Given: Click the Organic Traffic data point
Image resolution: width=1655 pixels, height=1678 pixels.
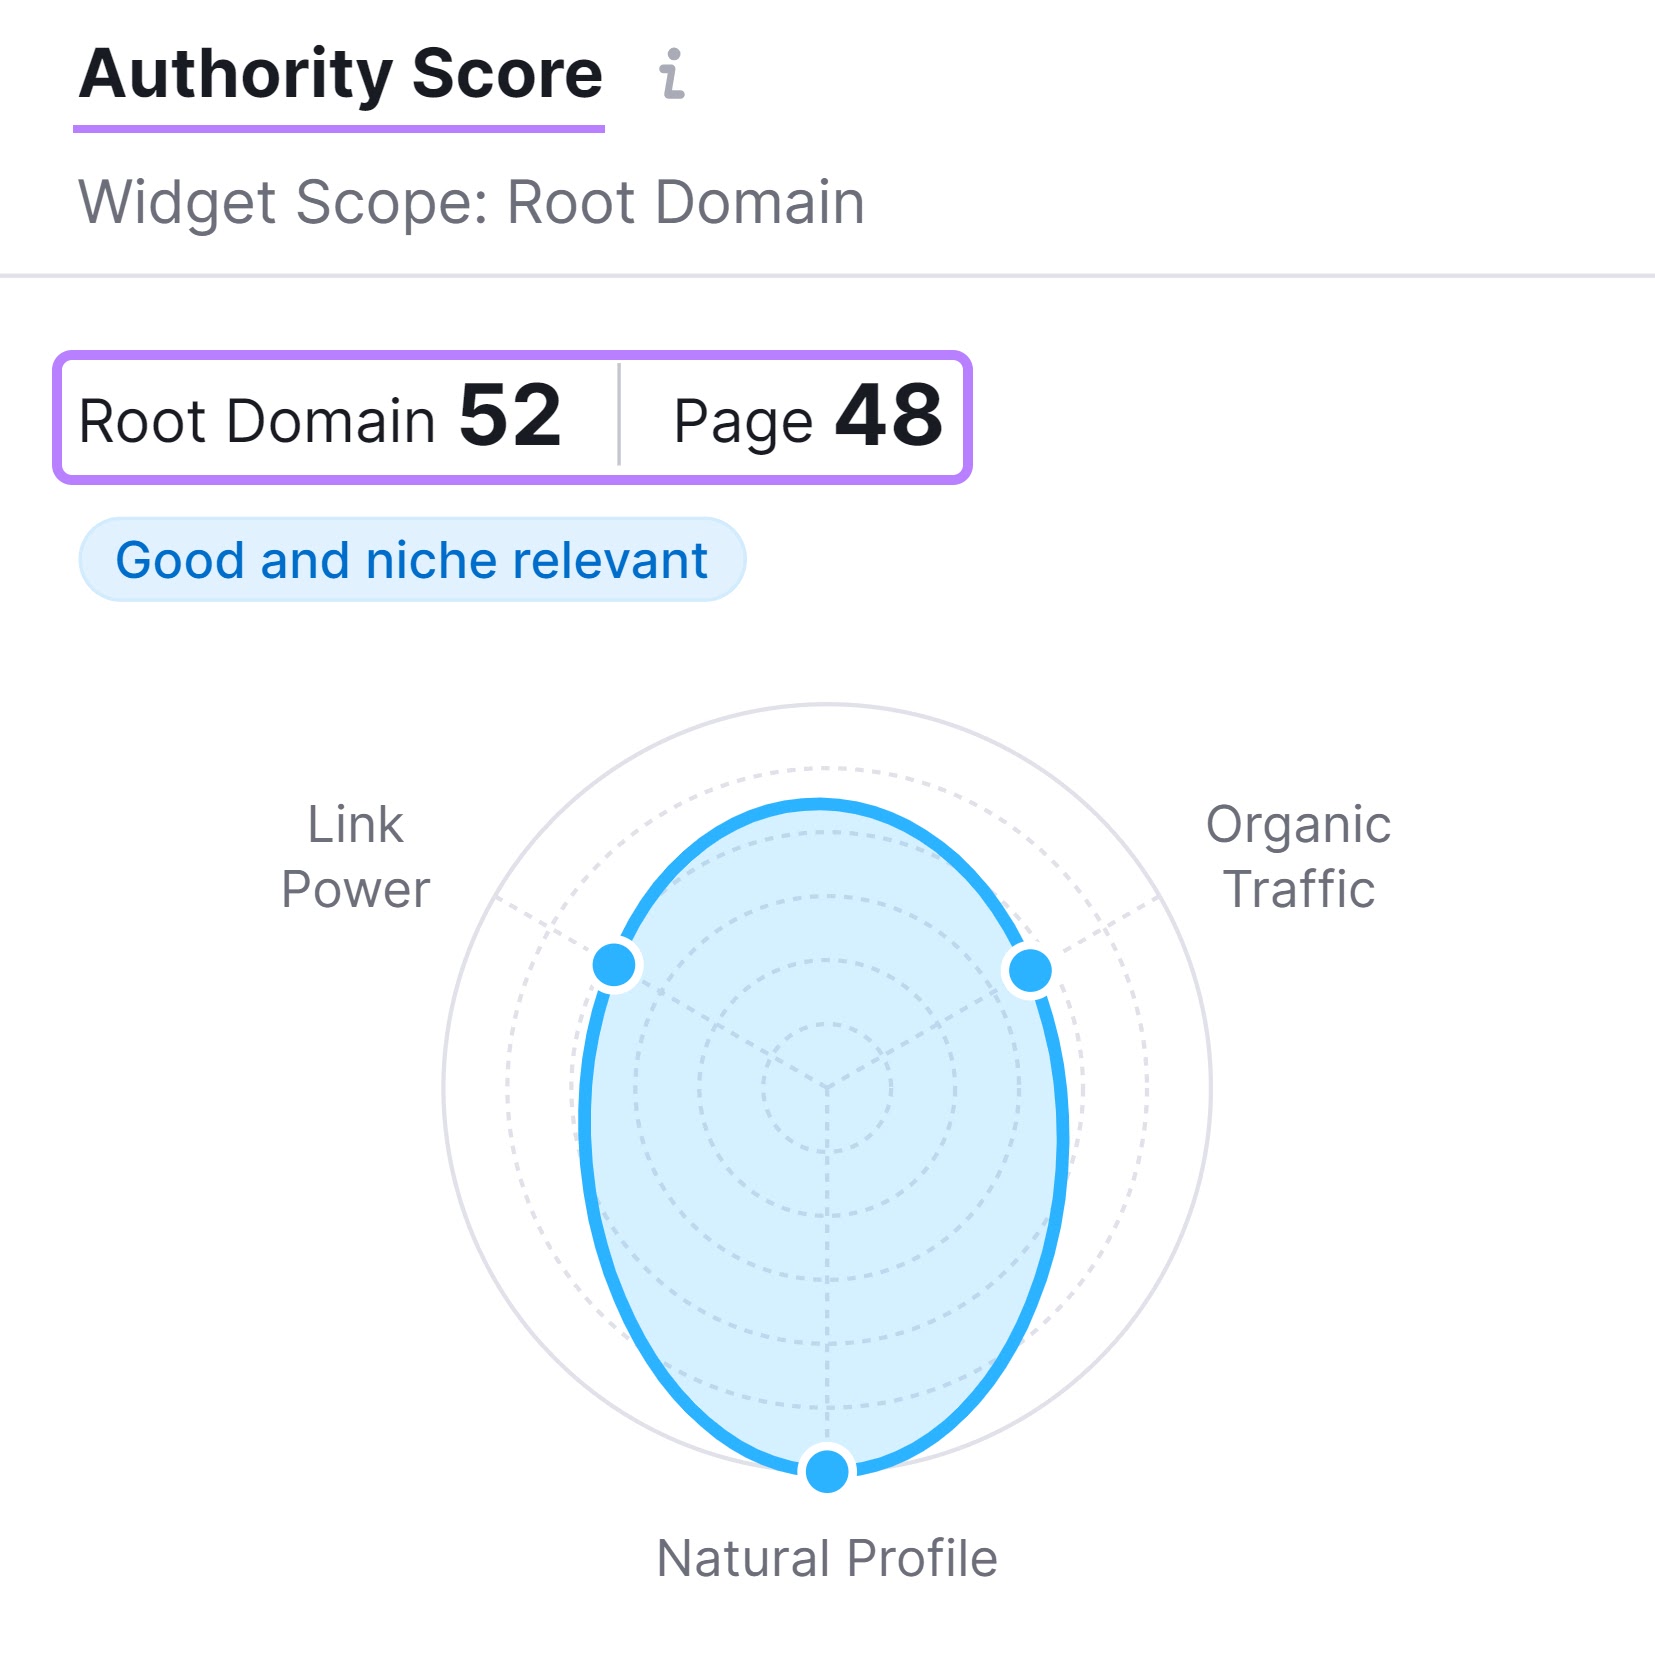Looking at the screenshot, I should click(x=1030, y=969).
